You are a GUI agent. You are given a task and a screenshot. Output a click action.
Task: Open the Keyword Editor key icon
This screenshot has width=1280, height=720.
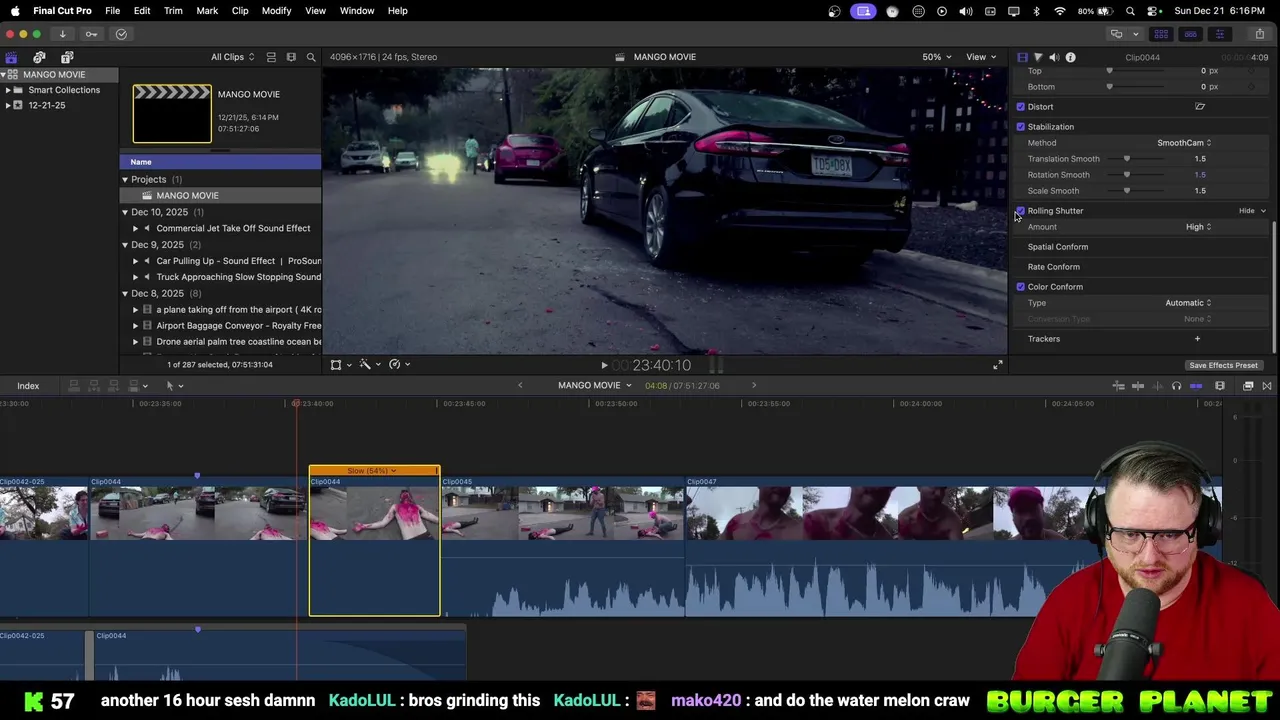tap(91, 34)
